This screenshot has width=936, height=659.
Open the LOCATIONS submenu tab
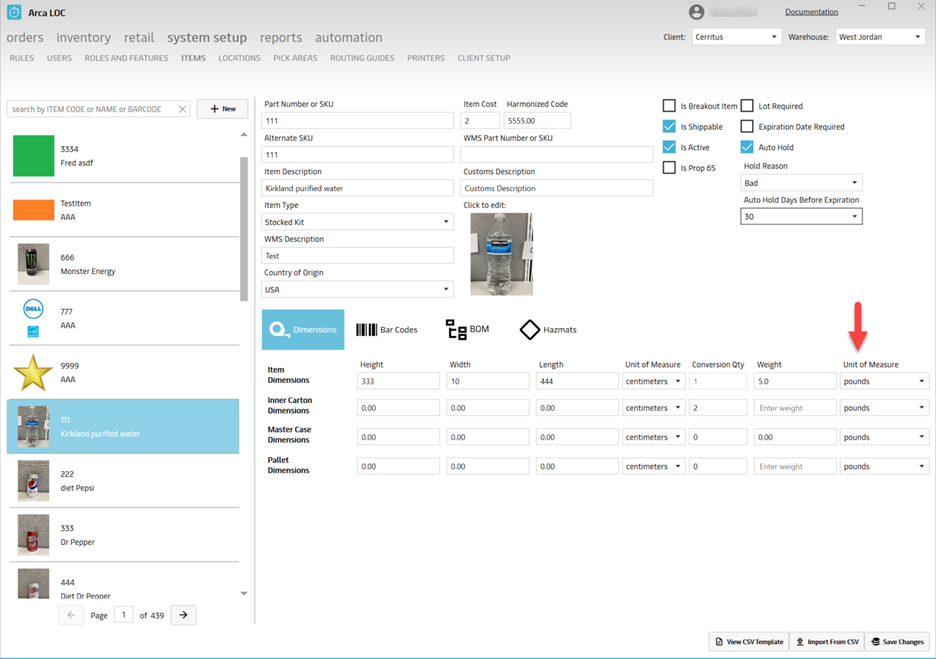pos(239,58)
